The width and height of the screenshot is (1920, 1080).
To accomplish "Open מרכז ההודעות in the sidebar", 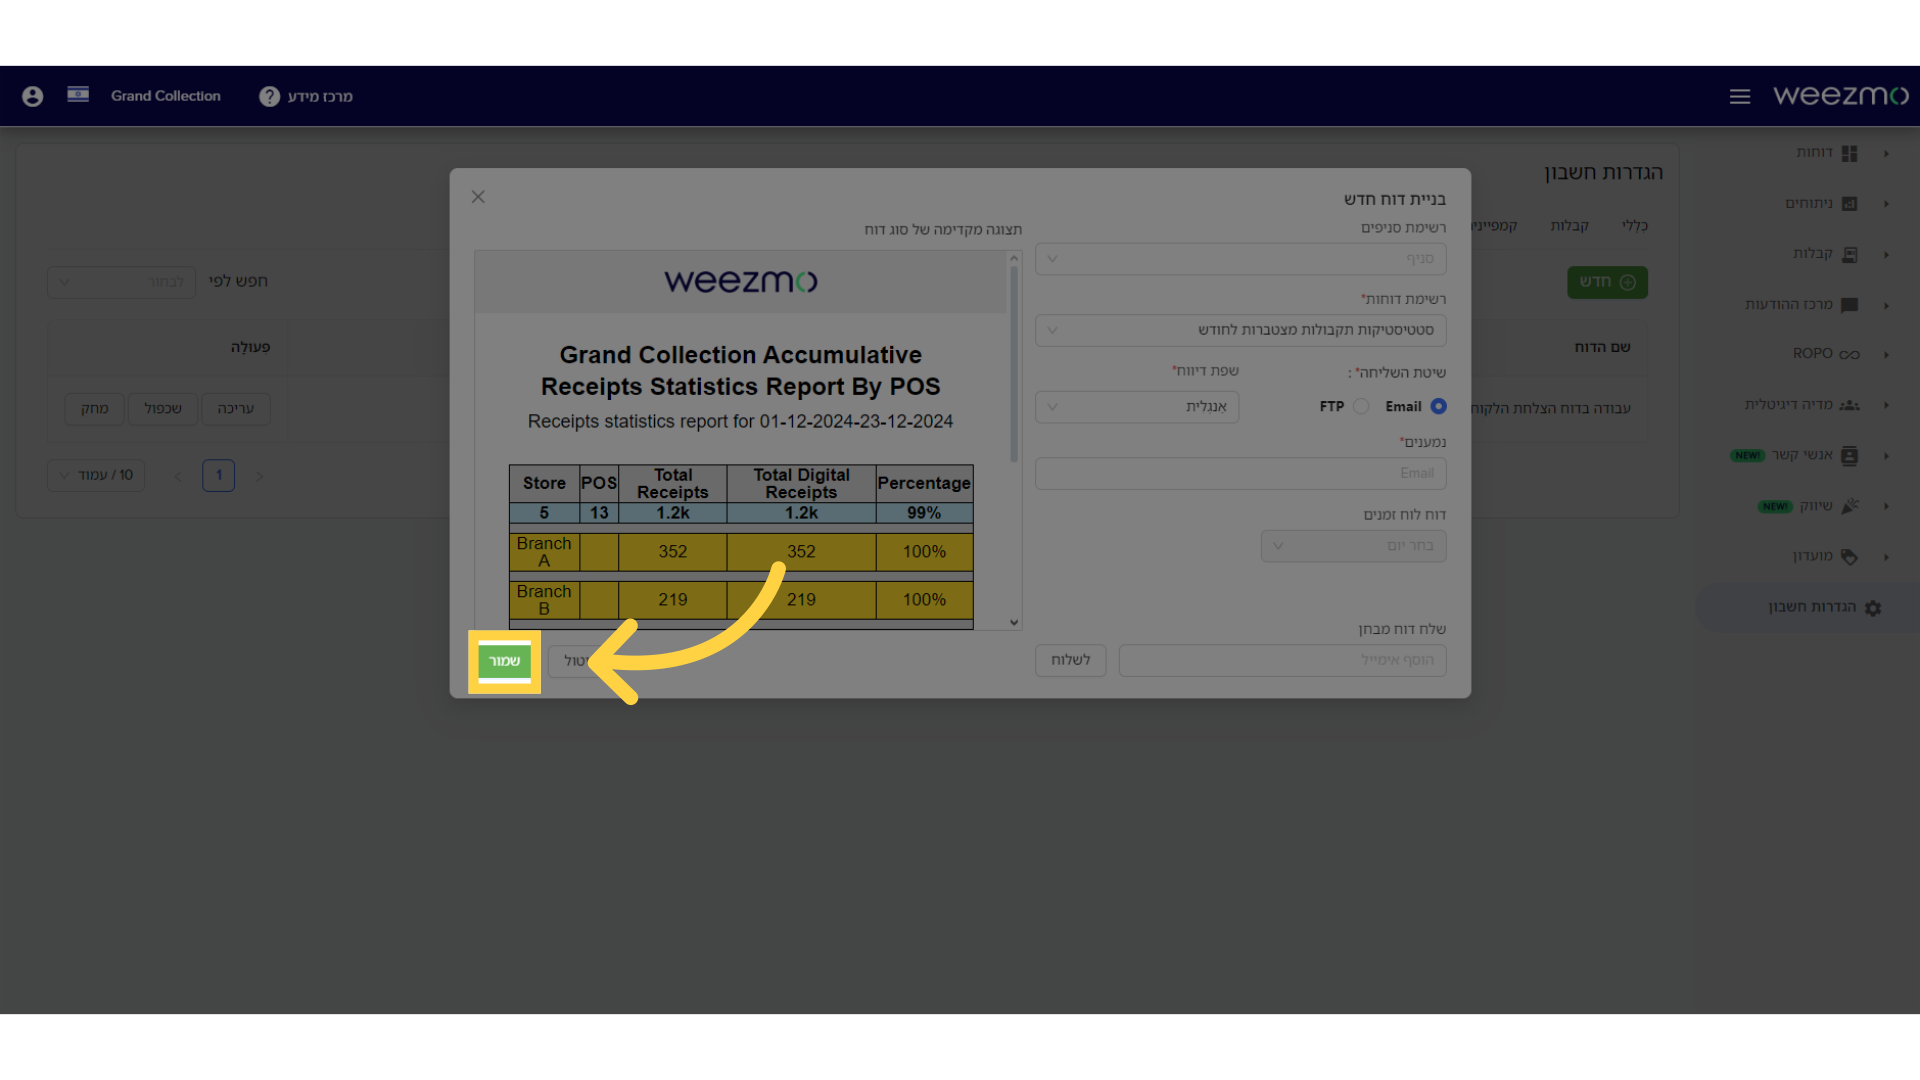I will tap(1789, 304).
